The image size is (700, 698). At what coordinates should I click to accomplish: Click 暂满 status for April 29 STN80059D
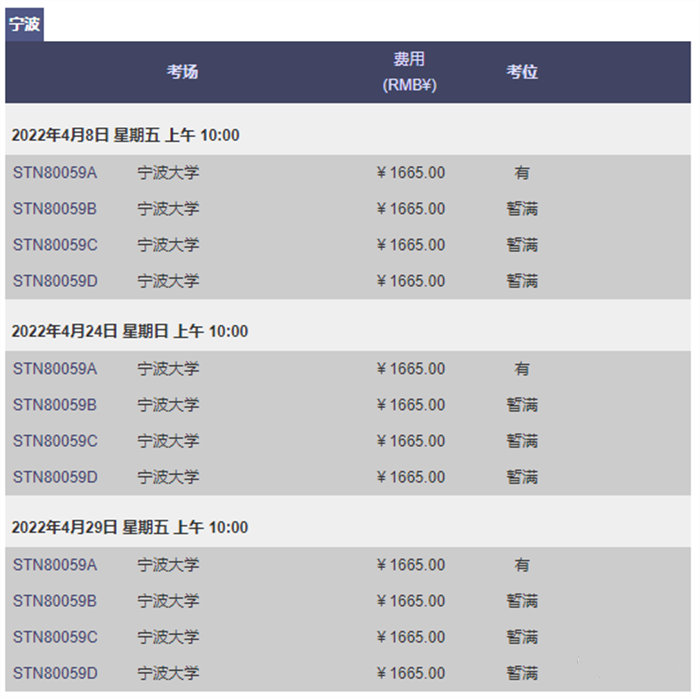522,673
